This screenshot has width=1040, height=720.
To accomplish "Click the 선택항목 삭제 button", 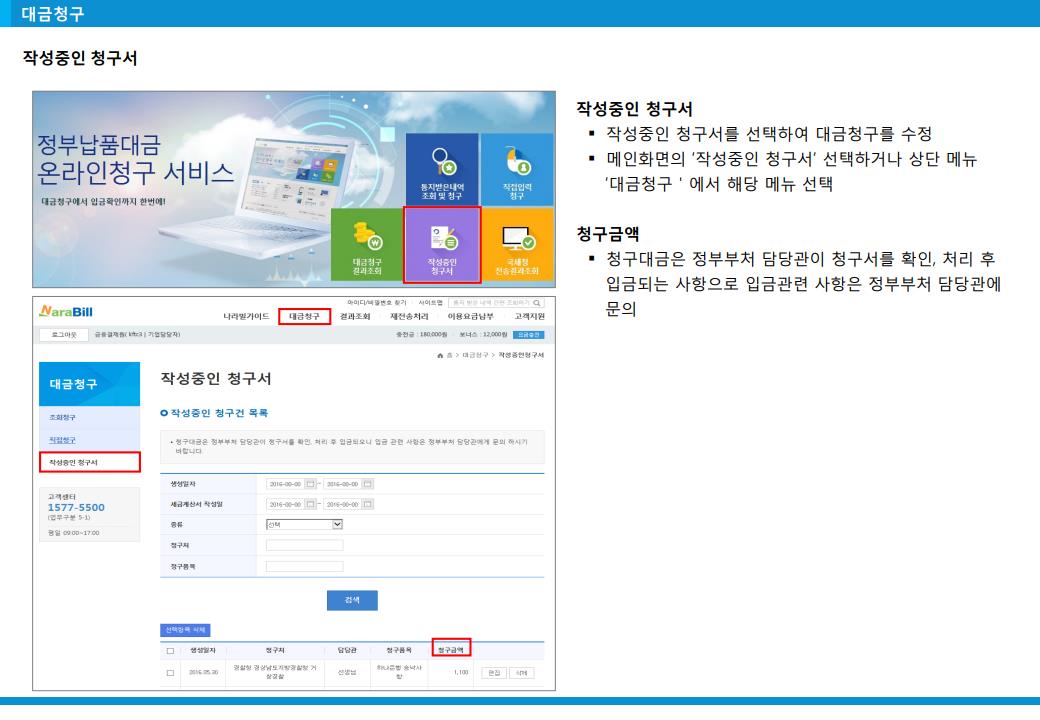I will click(185, 630).
